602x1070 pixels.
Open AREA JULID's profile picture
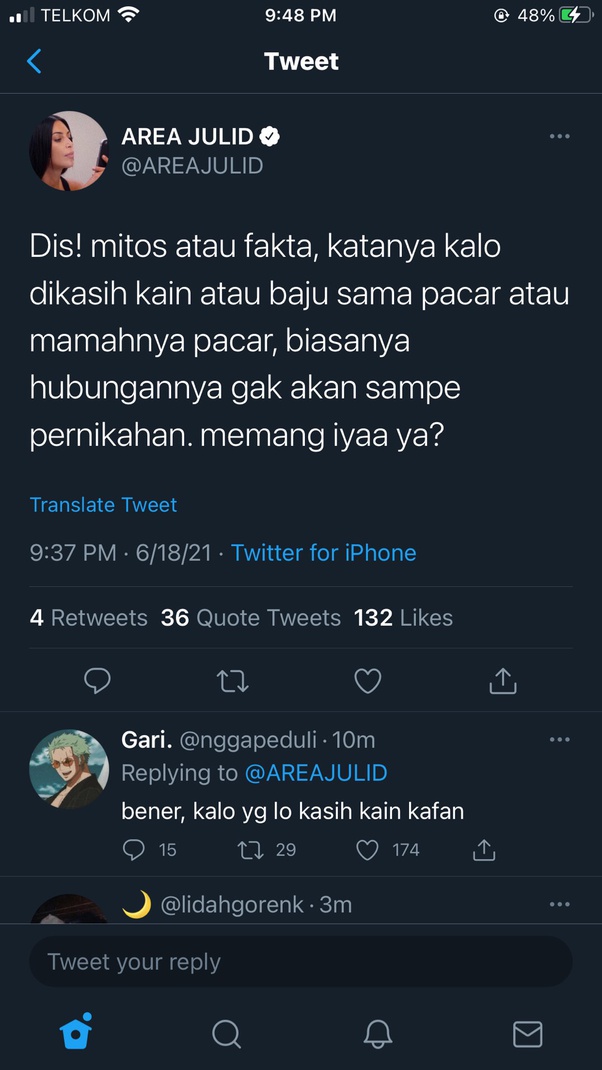tap(69, 151)
